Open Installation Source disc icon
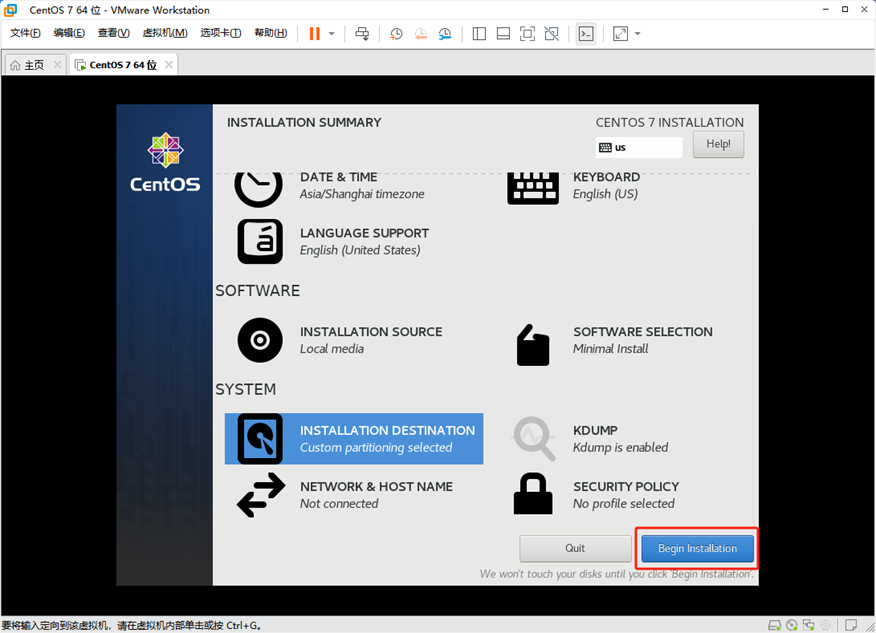The width and height of the screenshot is (876, 633). (x=260, y=340)
